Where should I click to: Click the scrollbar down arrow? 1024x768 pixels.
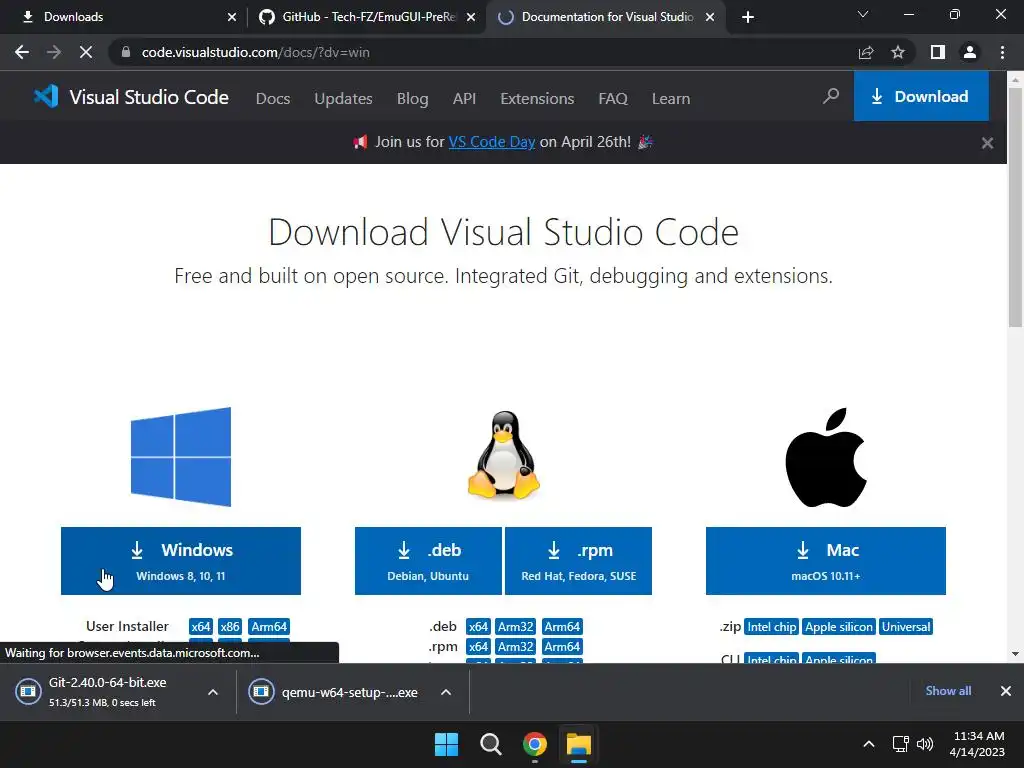[x=1015, y=654]
